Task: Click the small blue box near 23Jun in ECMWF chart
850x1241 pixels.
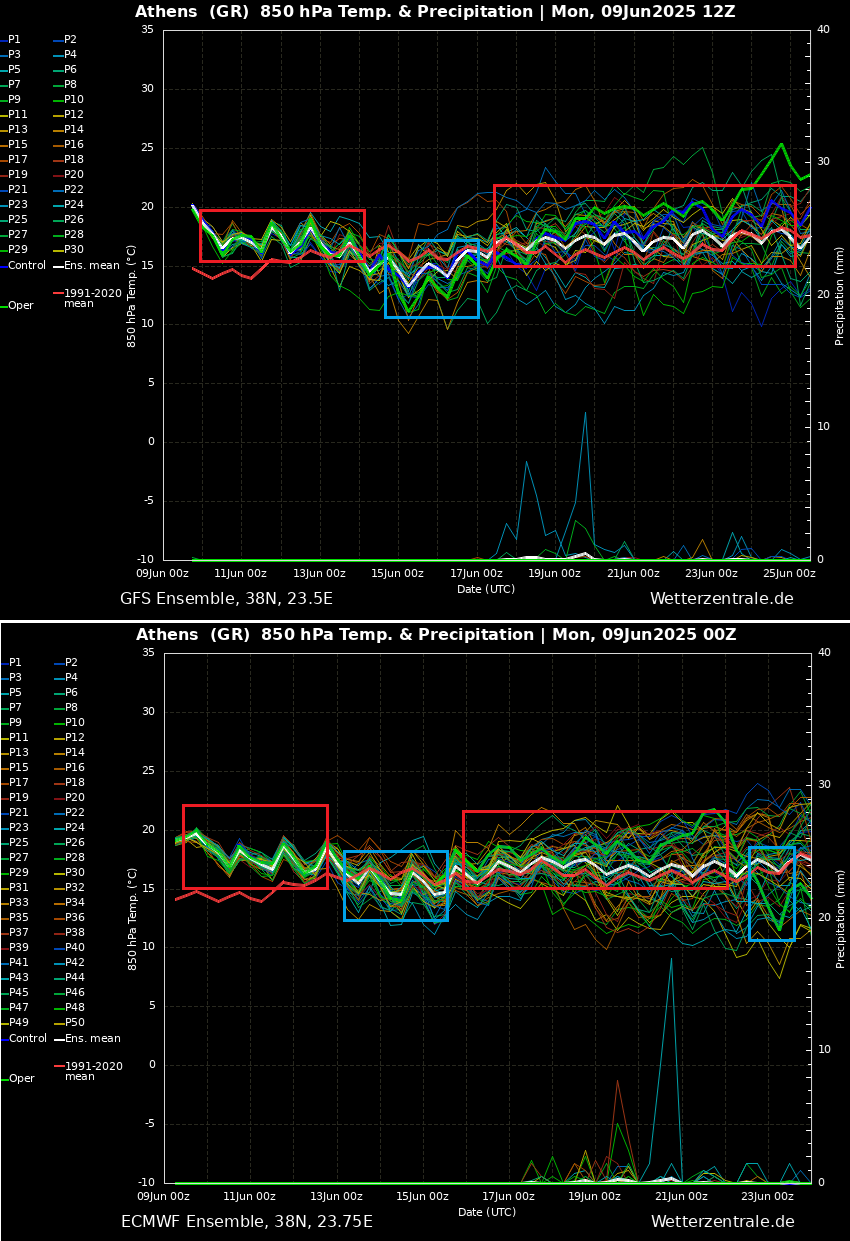Action: [772, 893]
